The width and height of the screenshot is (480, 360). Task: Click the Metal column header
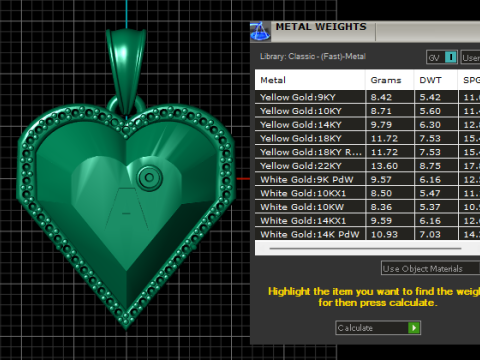[x=310, y=80]
